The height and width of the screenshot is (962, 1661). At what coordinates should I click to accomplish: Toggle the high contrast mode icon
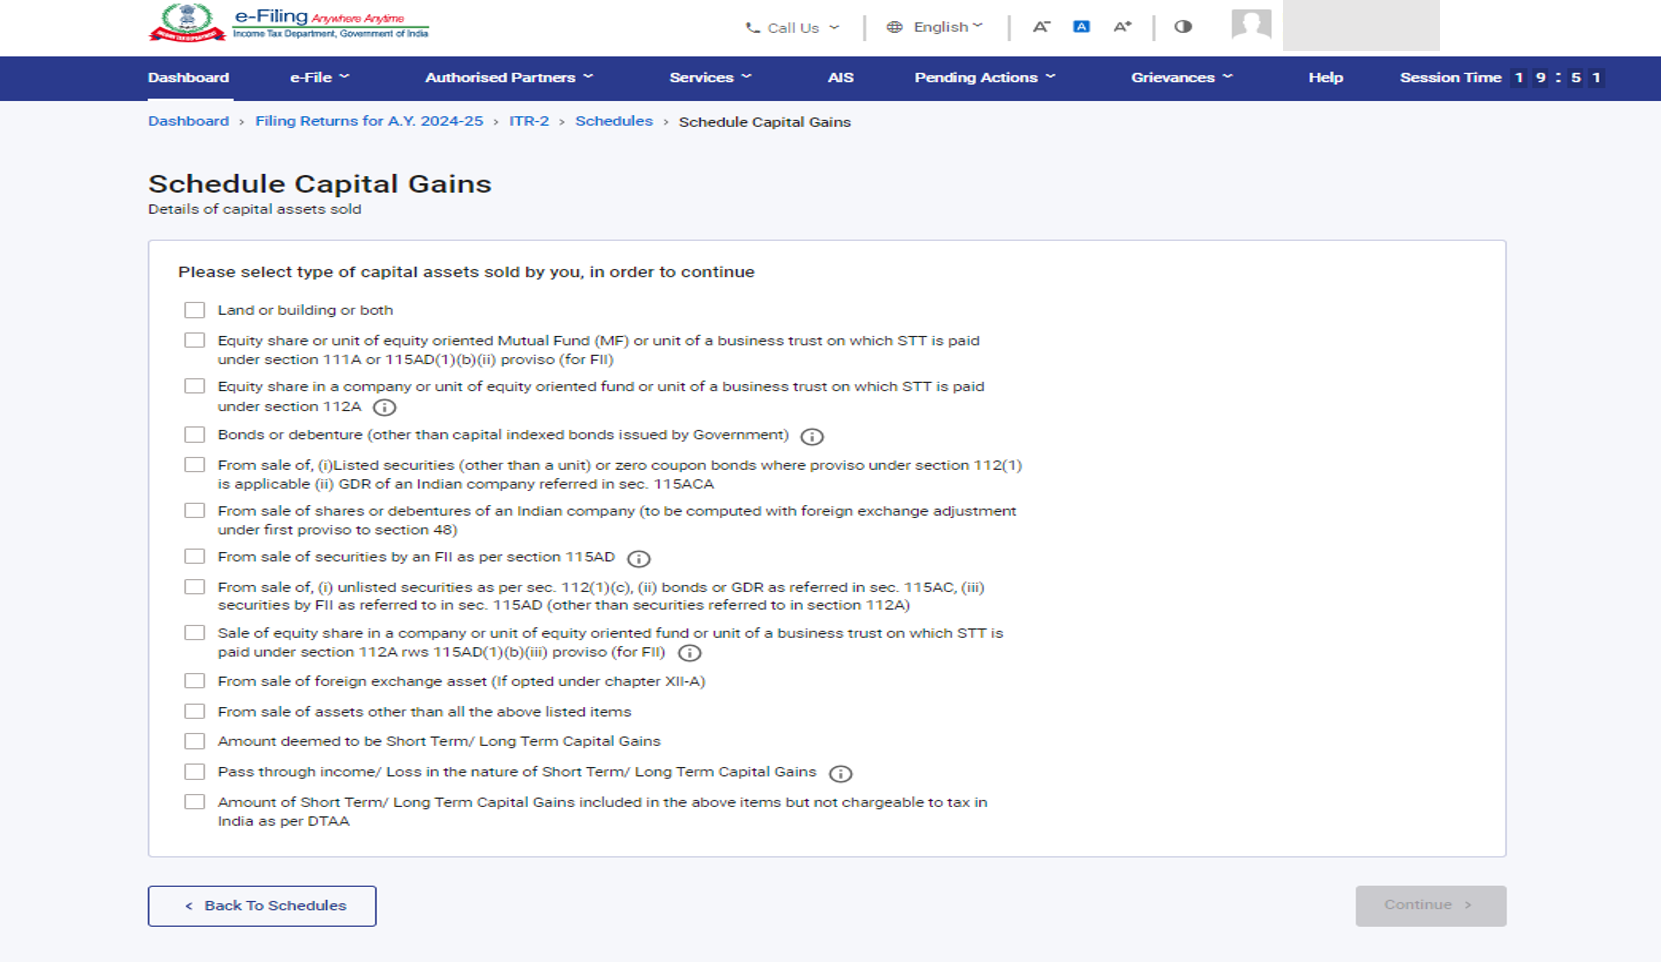[x=1183, y=27]
